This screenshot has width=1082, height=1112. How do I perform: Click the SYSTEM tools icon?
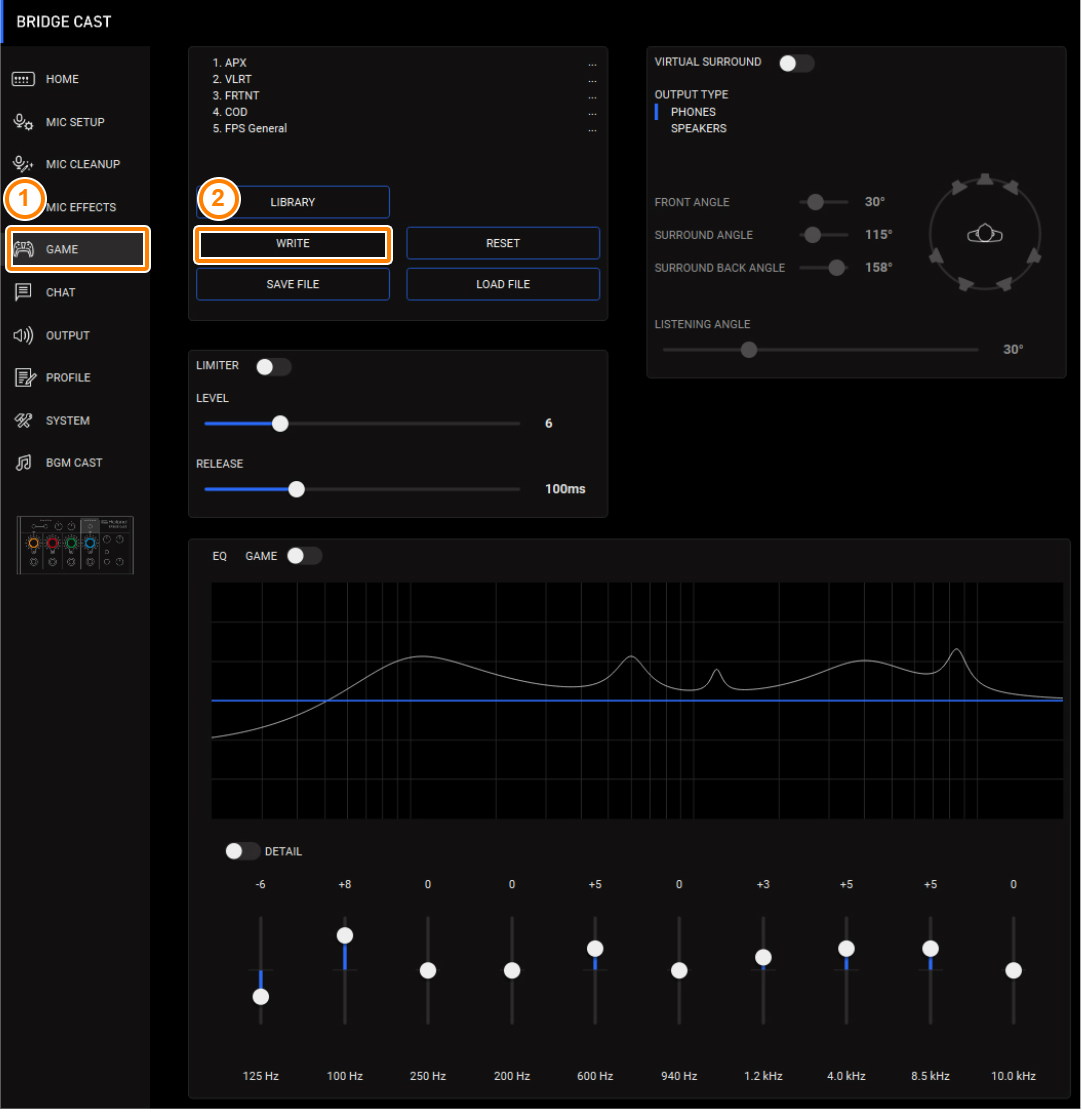[23, 421]
